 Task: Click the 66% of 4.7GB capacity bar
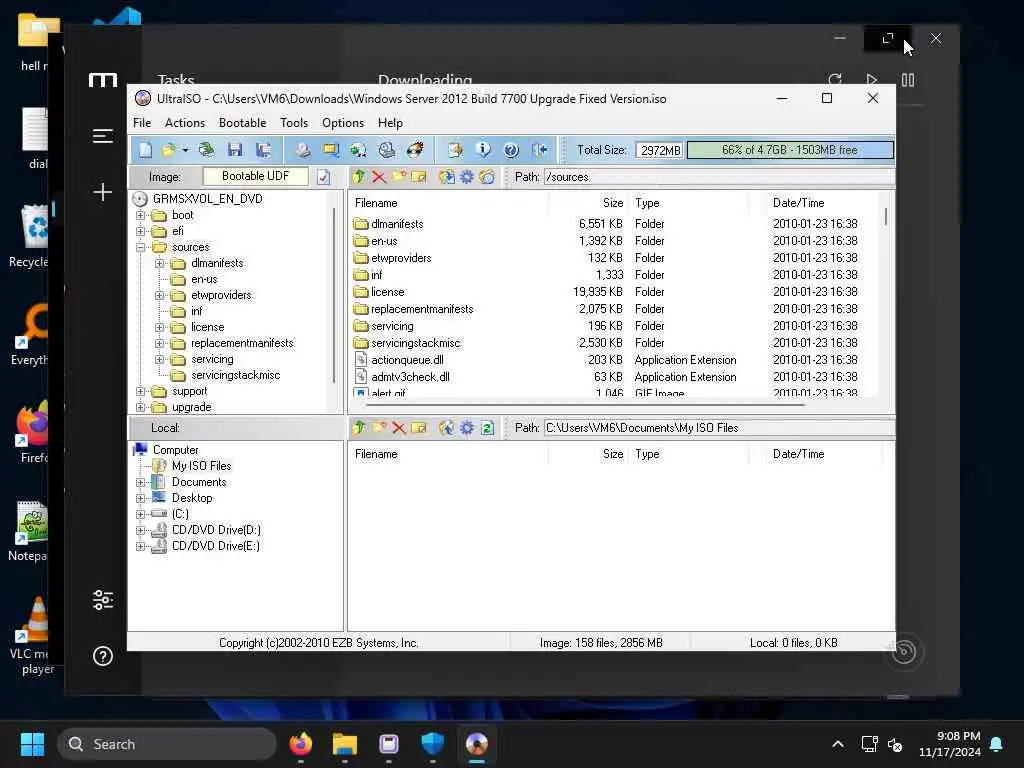click(790, 150)
